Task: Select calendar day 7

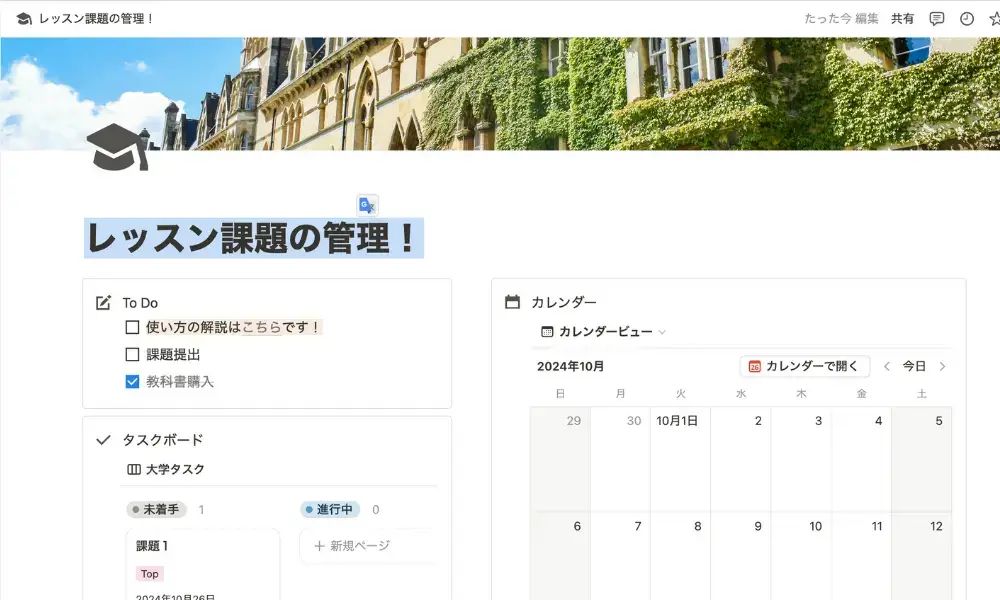Action: (x=620, y=556)
